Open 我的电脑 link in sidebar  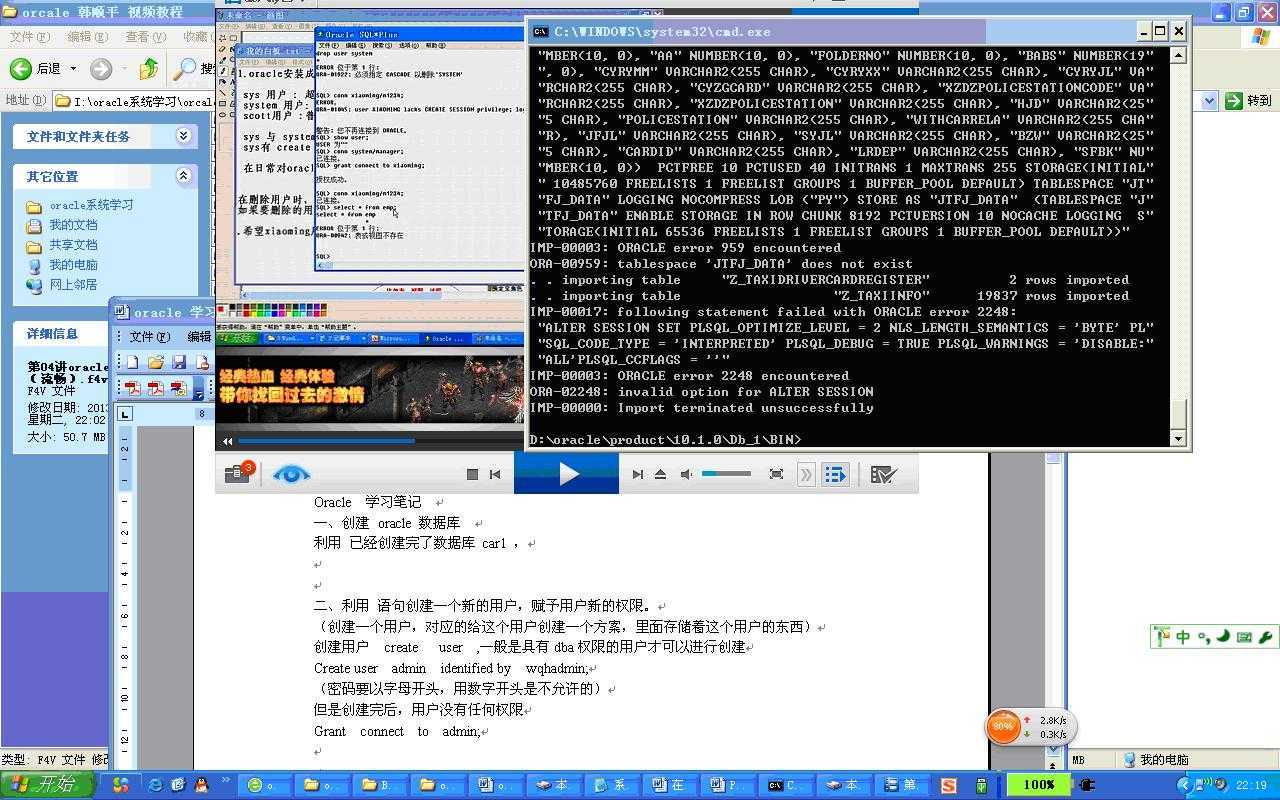pyautogui.click(x=73, y=265)
